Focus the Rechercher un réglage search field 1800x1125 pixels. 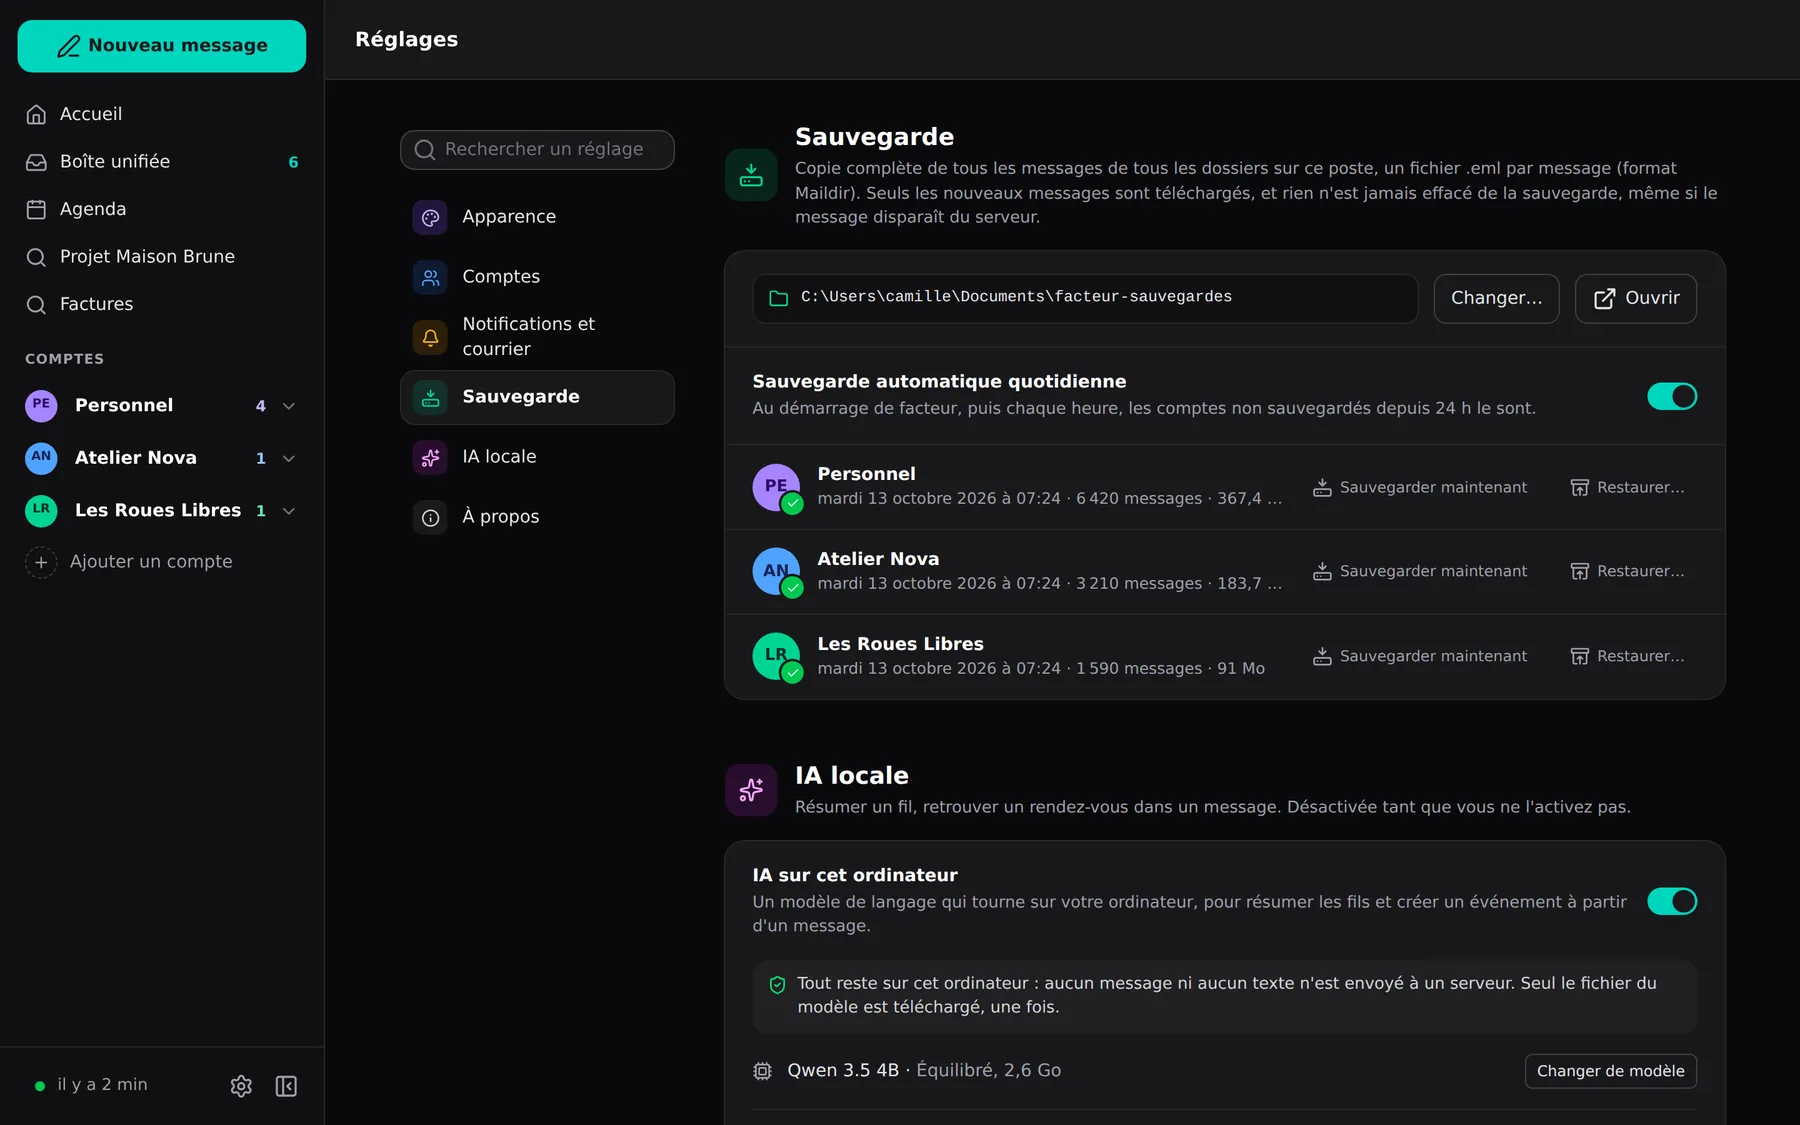[x=537, y=150]
